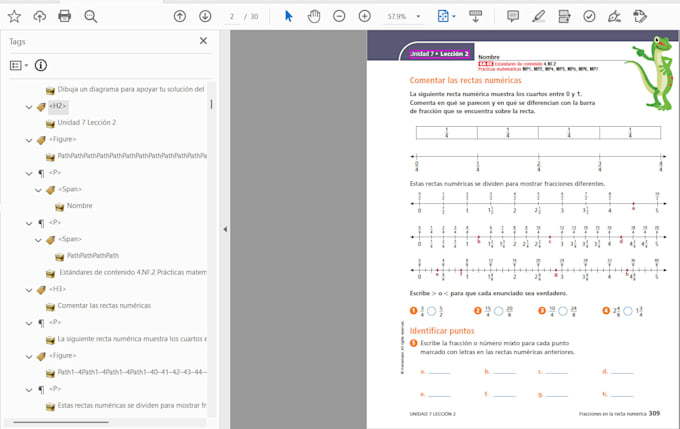Select the Path1–4Path1–4 content item
The image size is (680, 429).
(x=132, y=372)
